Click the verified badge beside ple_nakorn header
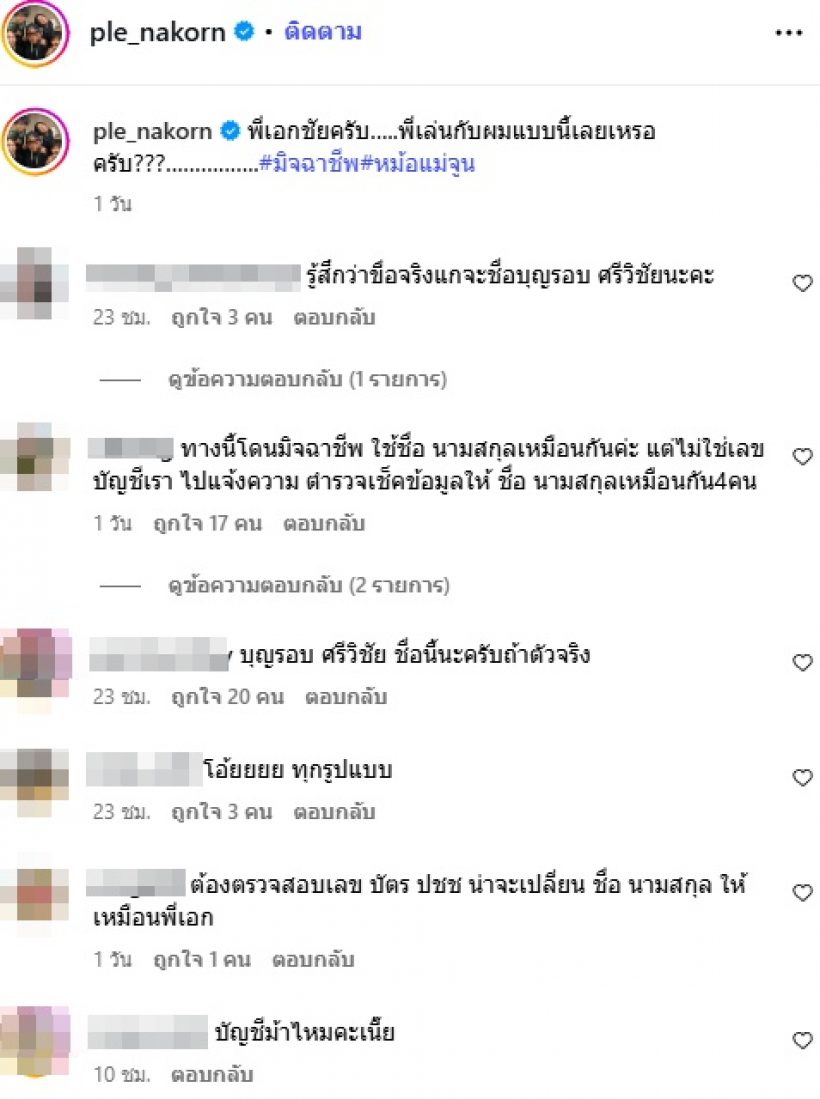This screenshot has height=1099, width=820. click(x=244, y=32)
